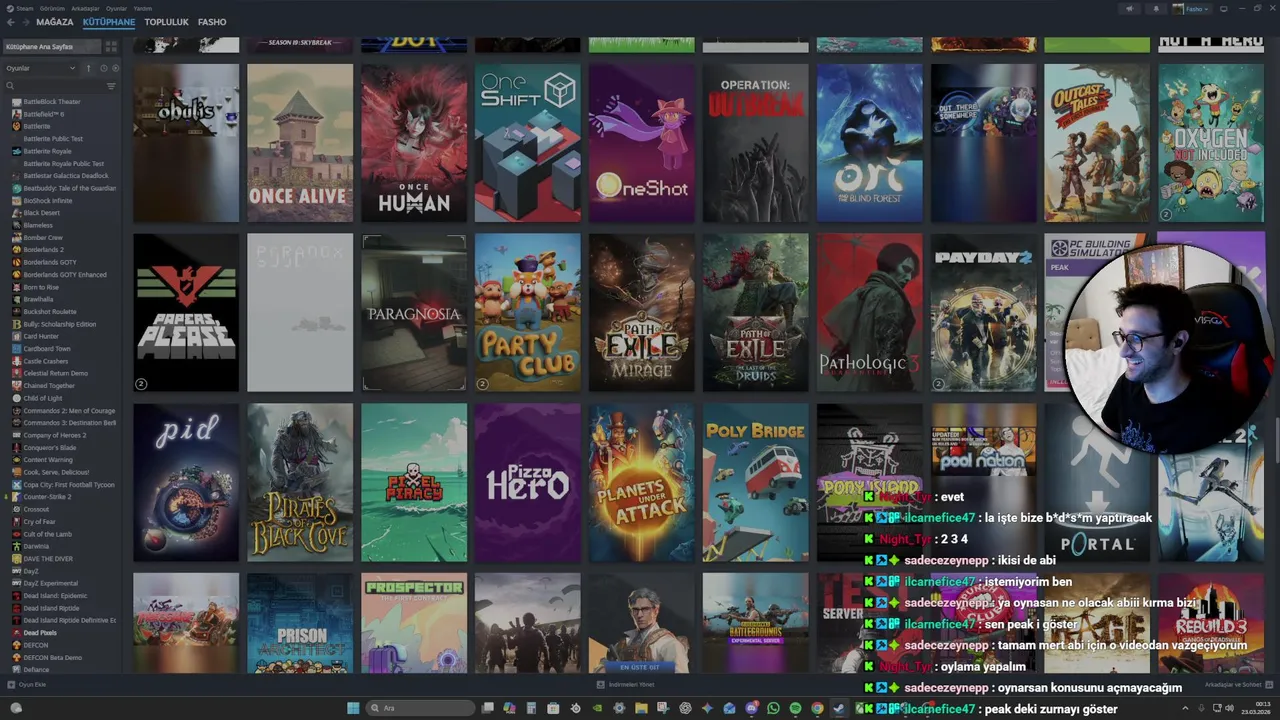Click the recent activity clock icon
The width and height of the screenshot is (1280, 720).
103,68
